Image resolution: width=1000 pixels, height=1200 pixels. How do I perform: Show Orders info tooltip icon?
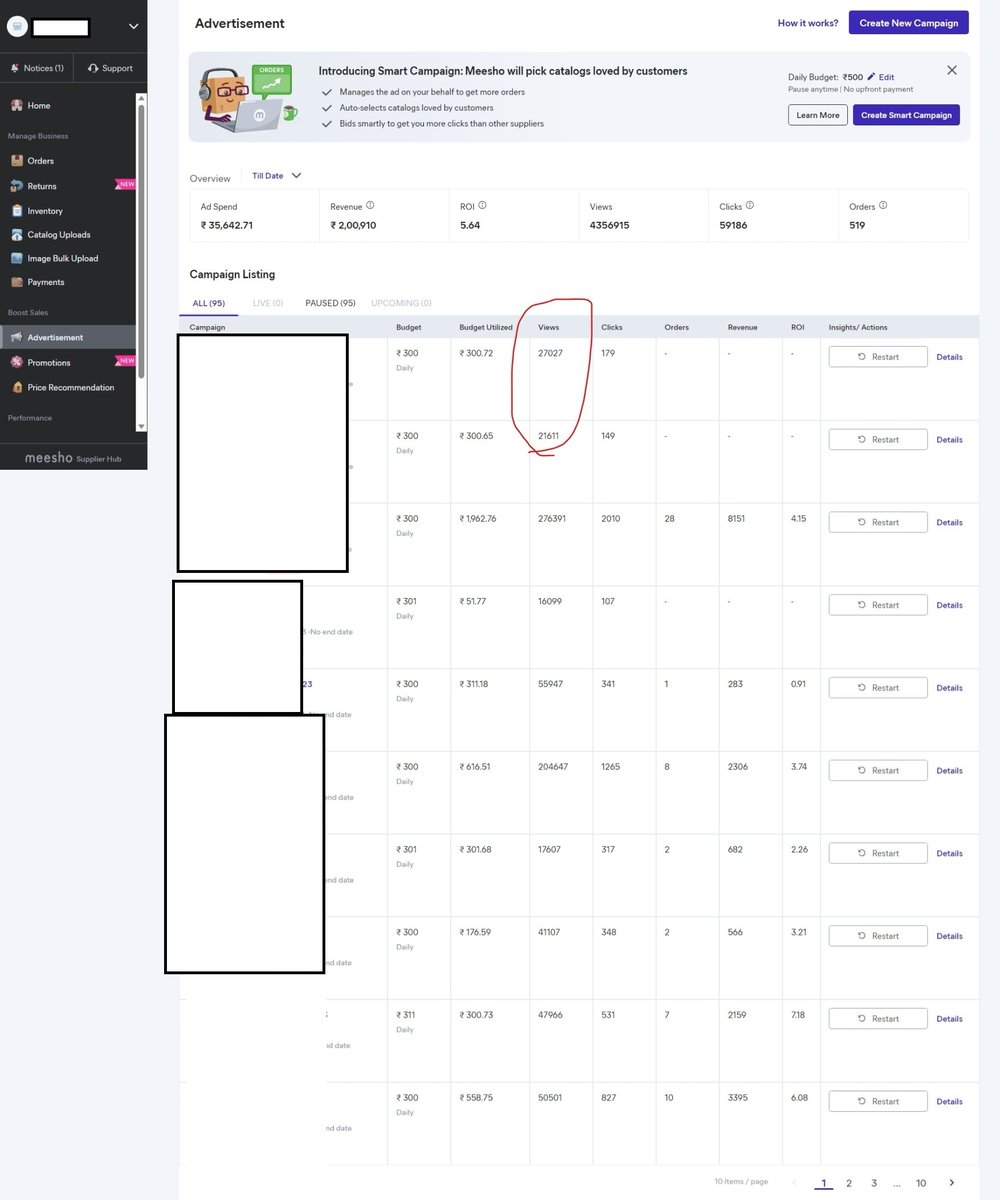click(883, 206)
